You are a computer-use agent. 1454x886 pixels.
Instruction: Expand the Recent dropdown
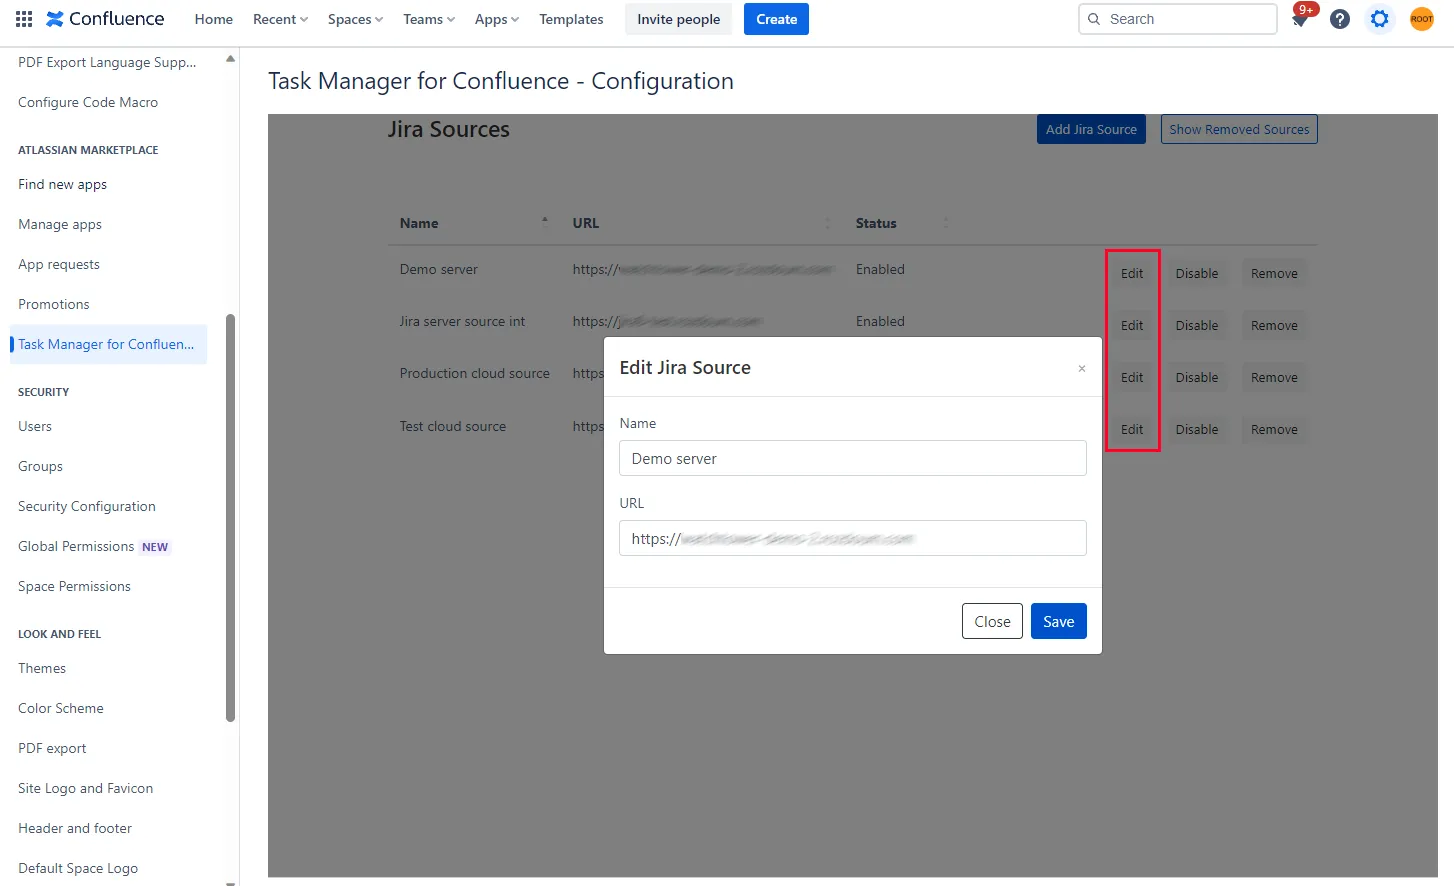click(x=280, y=19)
